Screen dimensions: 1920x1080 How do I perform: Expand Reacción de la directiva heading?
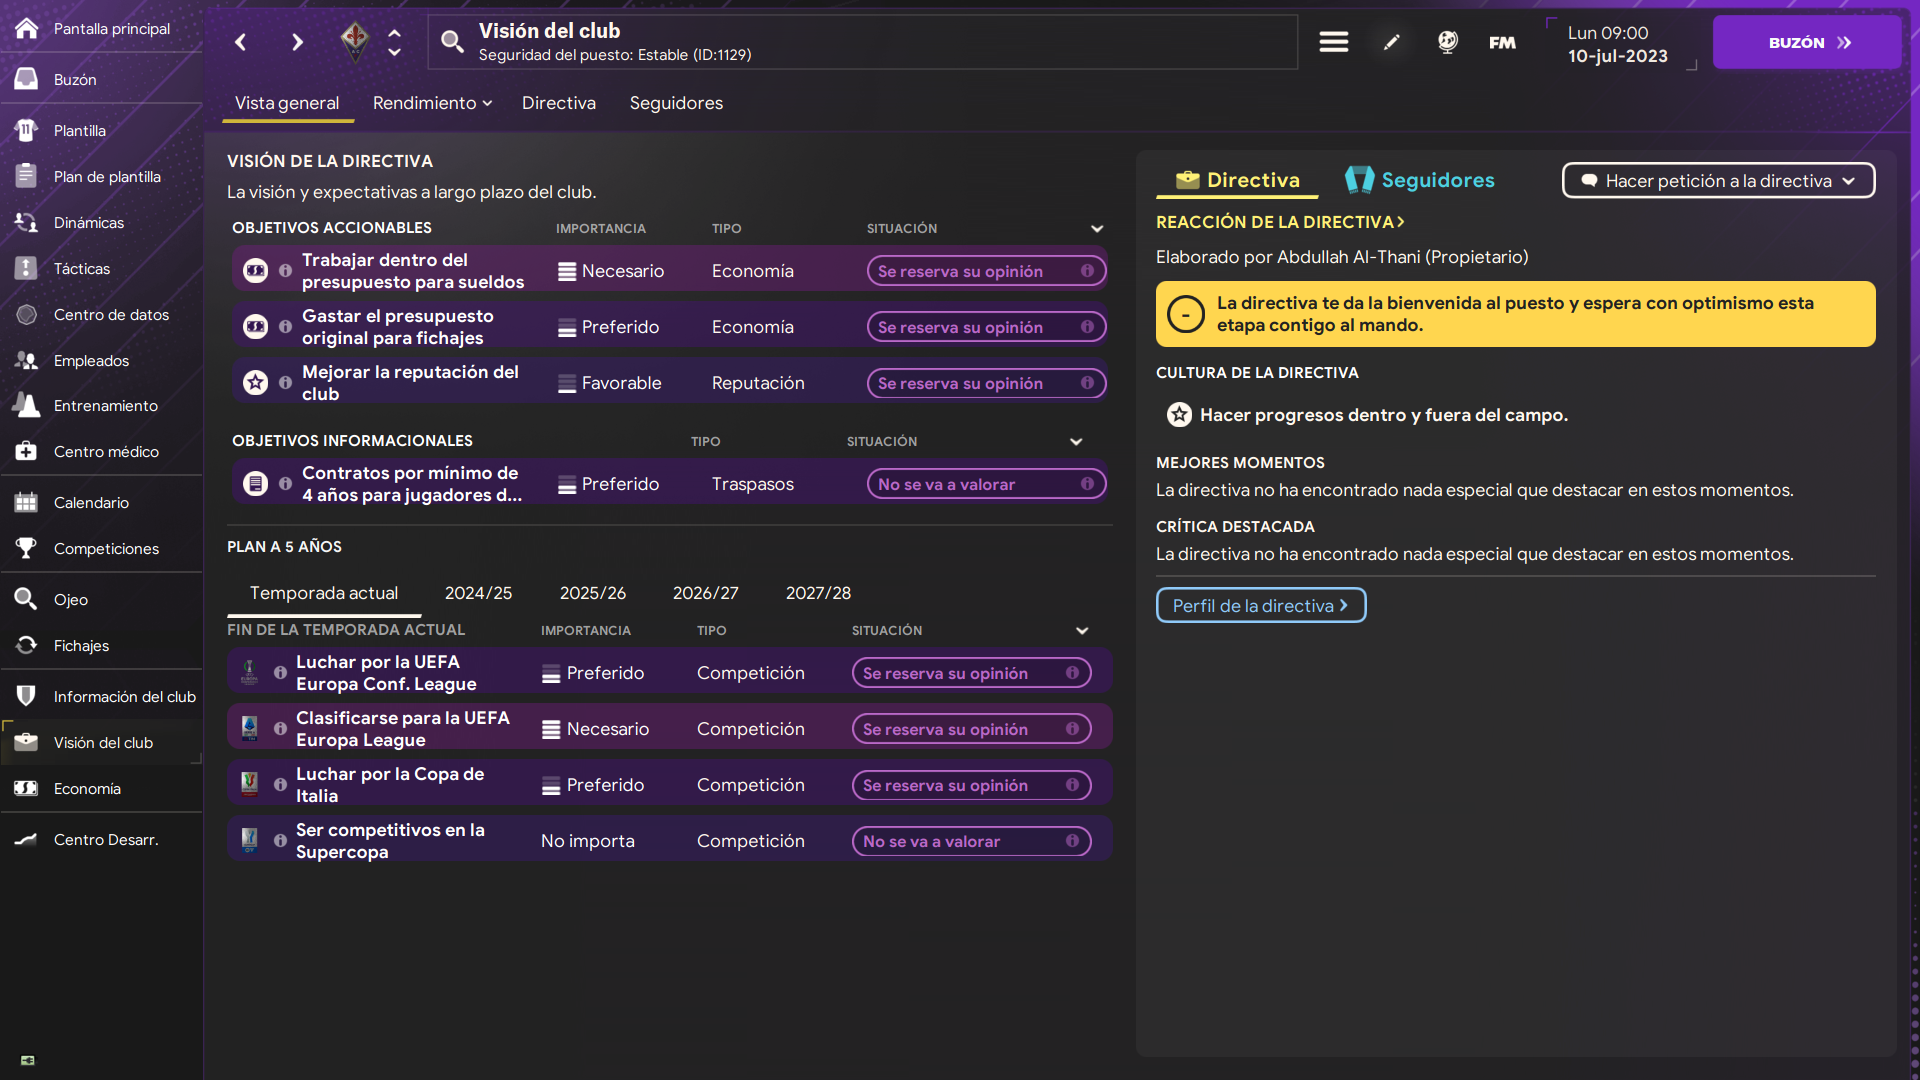point(1280,222)
